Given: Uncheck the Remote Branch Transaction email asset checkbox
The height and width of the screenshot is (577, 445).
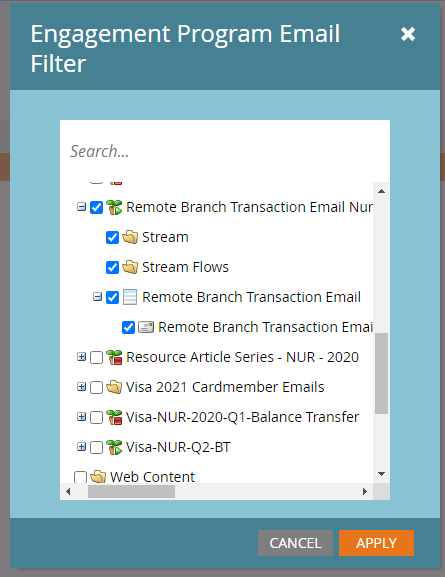Looking at the screenshot, I should coord(128,328).
